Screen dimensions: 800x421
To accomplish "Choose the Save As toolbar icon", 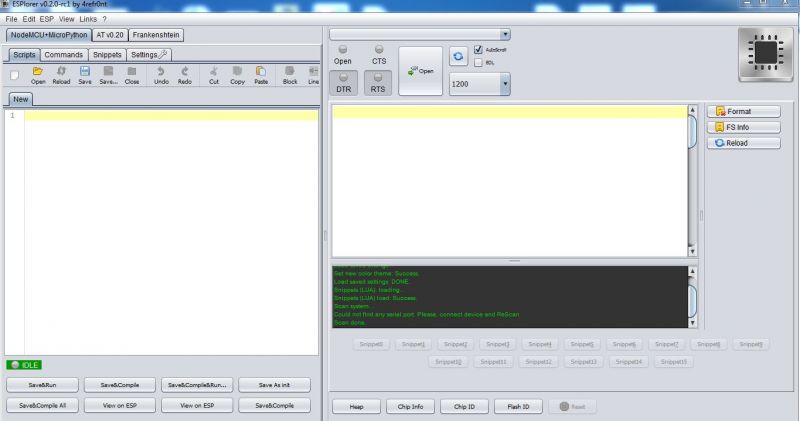I will (x=108, y=75).
